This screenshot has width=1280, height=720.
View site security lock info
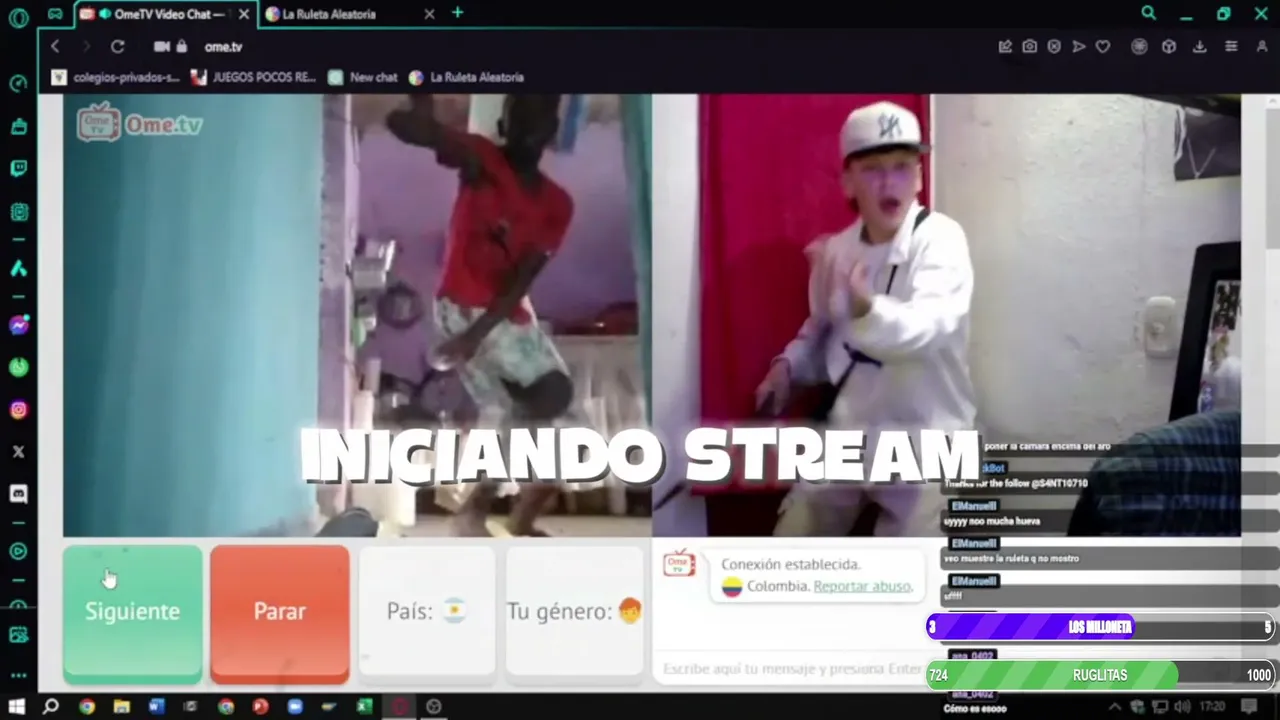[x=181, y=47]
